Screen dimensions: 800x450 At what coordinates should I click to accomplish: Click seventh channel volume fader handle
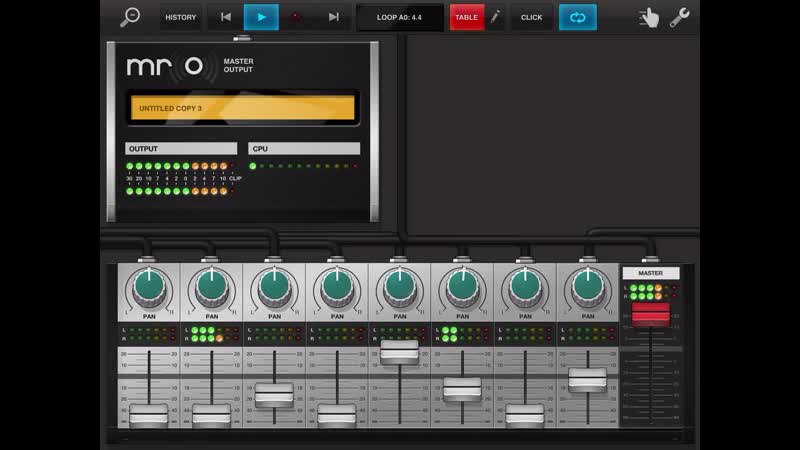tap(525, 415)
